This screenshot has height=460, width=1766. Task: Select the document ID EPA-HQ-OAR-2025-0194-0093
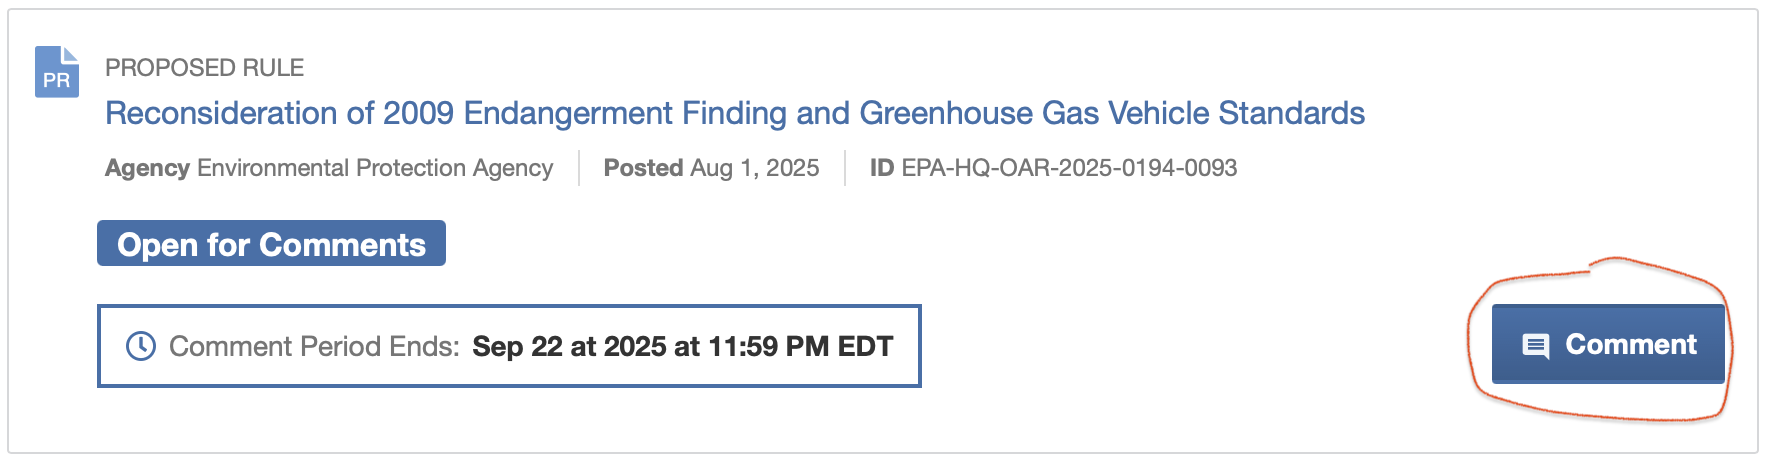point(1069,168)
